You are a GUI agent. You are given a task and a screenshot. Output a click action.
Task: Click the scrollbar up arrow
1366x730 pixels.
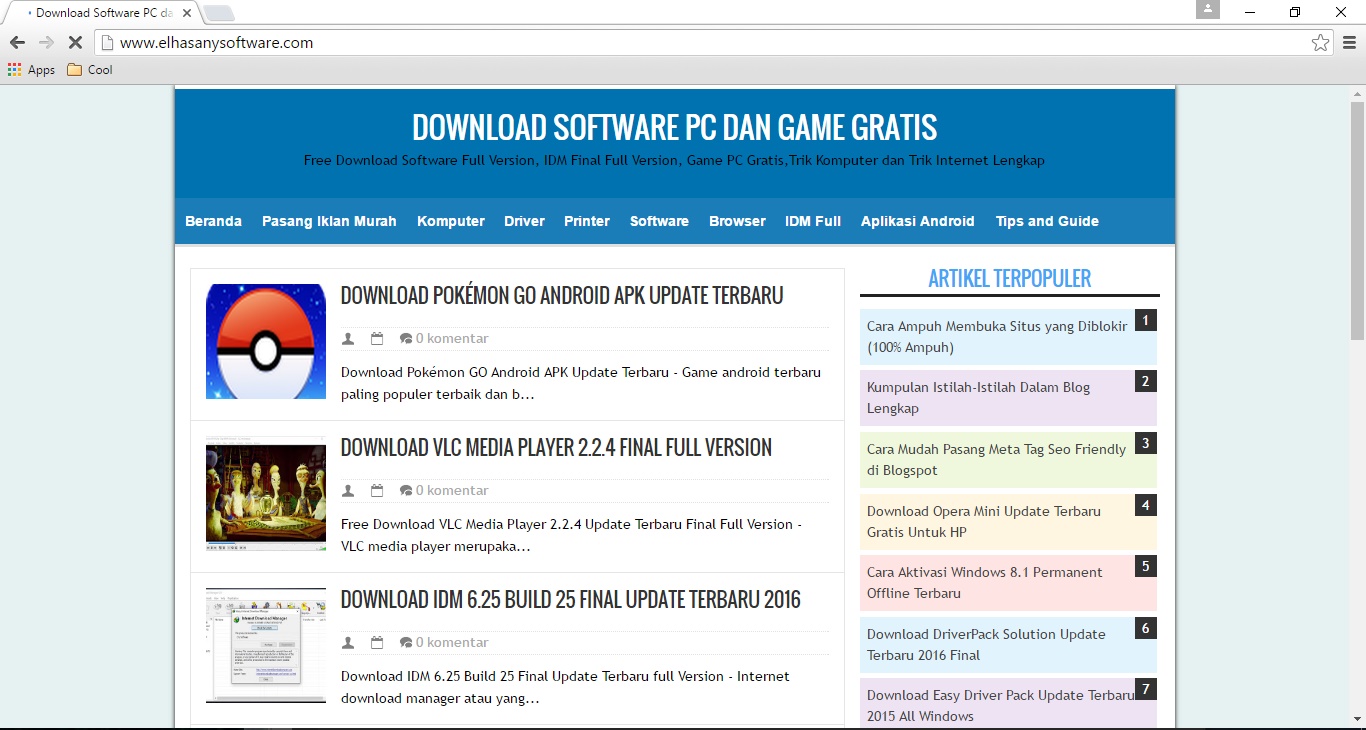1357,92
